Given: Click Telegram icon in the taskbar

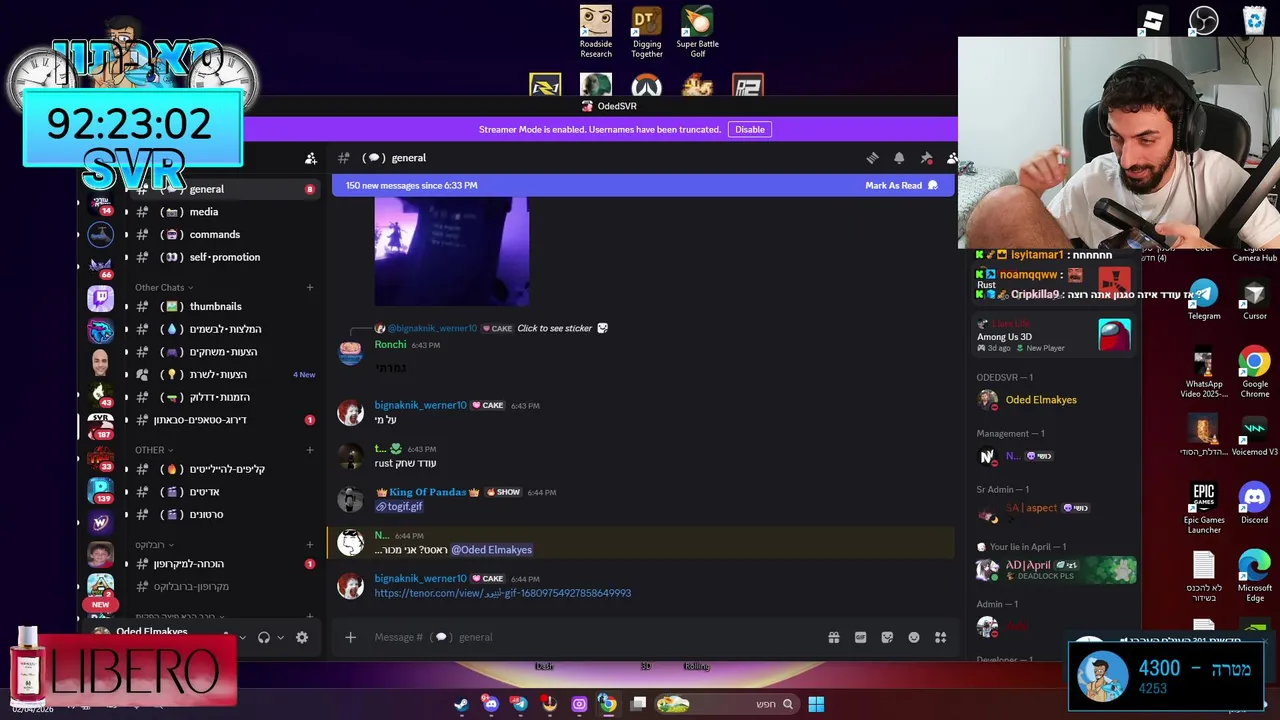Looking at the screenshot, I should pyautogui.click(x=520, y=704).
